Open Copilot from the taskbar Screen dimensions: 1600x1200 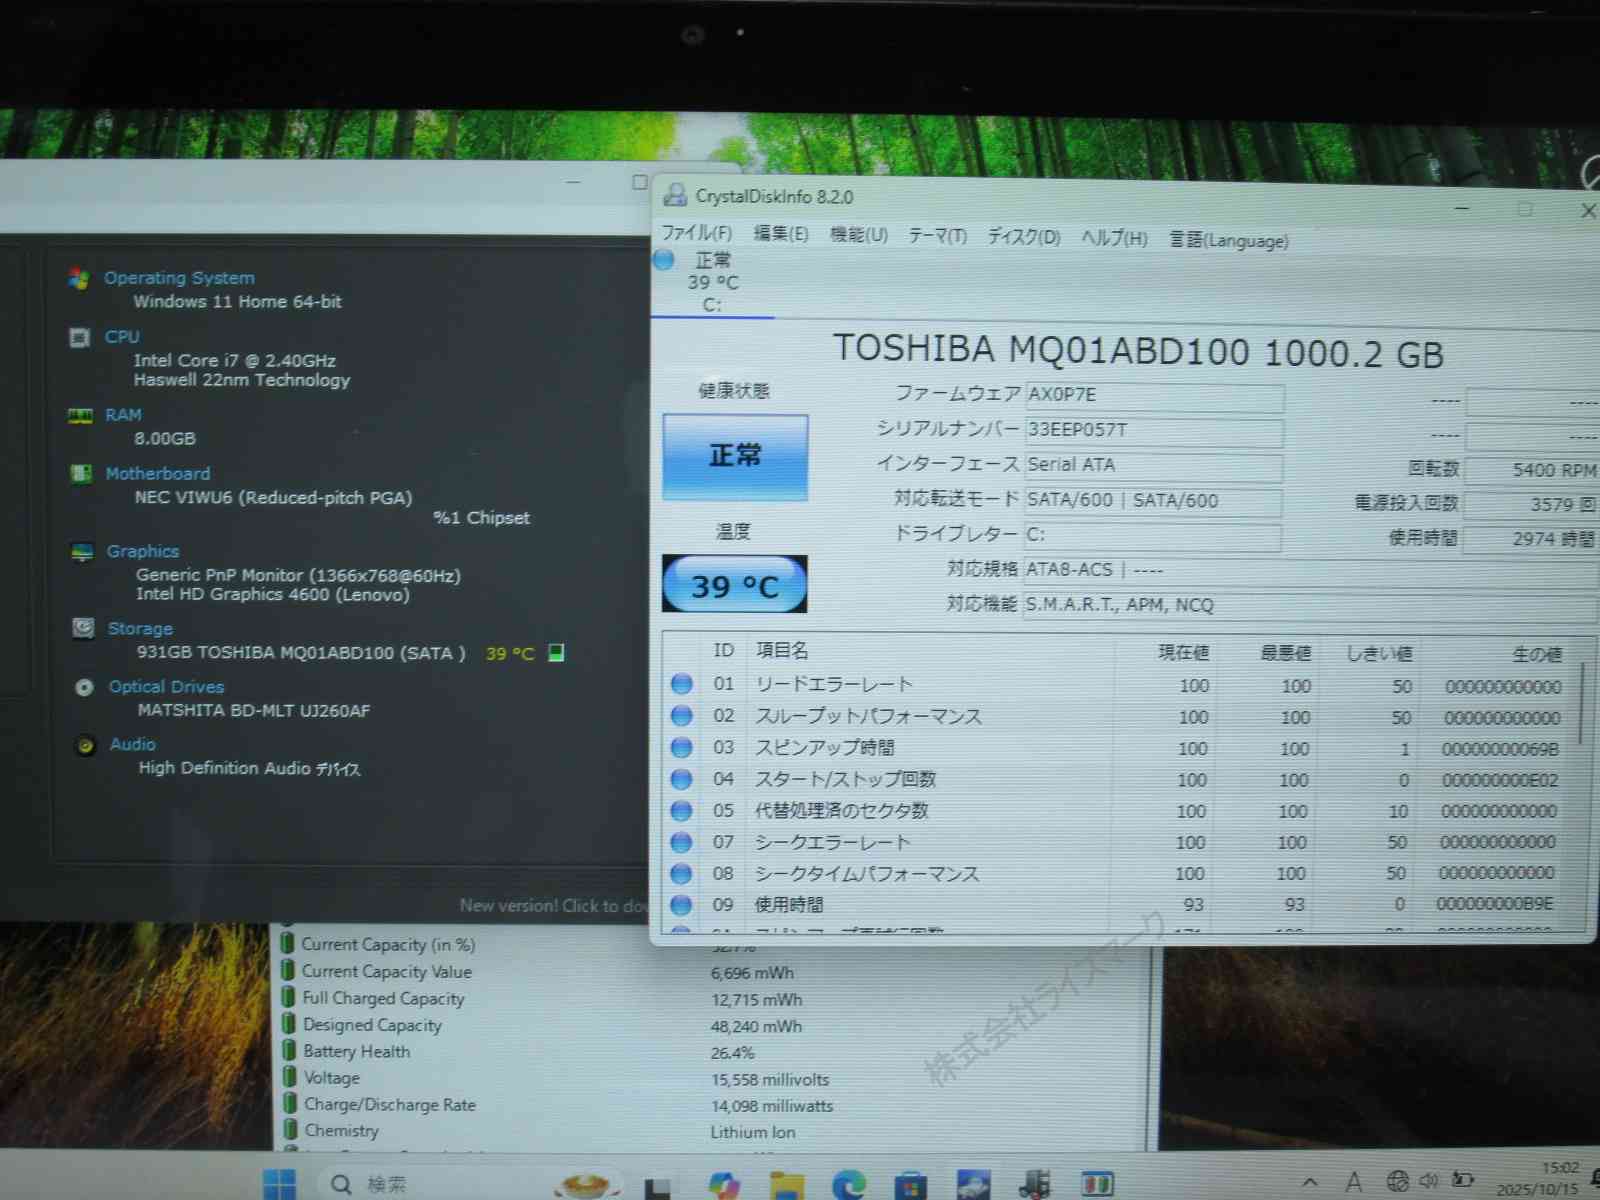724,1185
